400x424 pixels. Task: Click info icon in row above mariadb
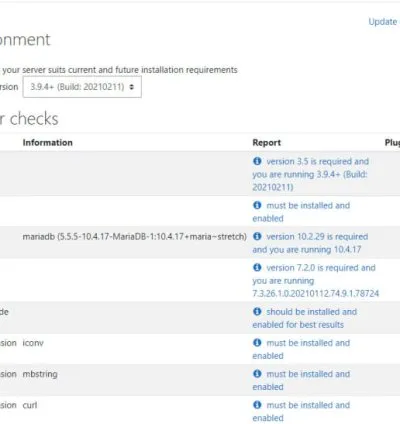257,205
